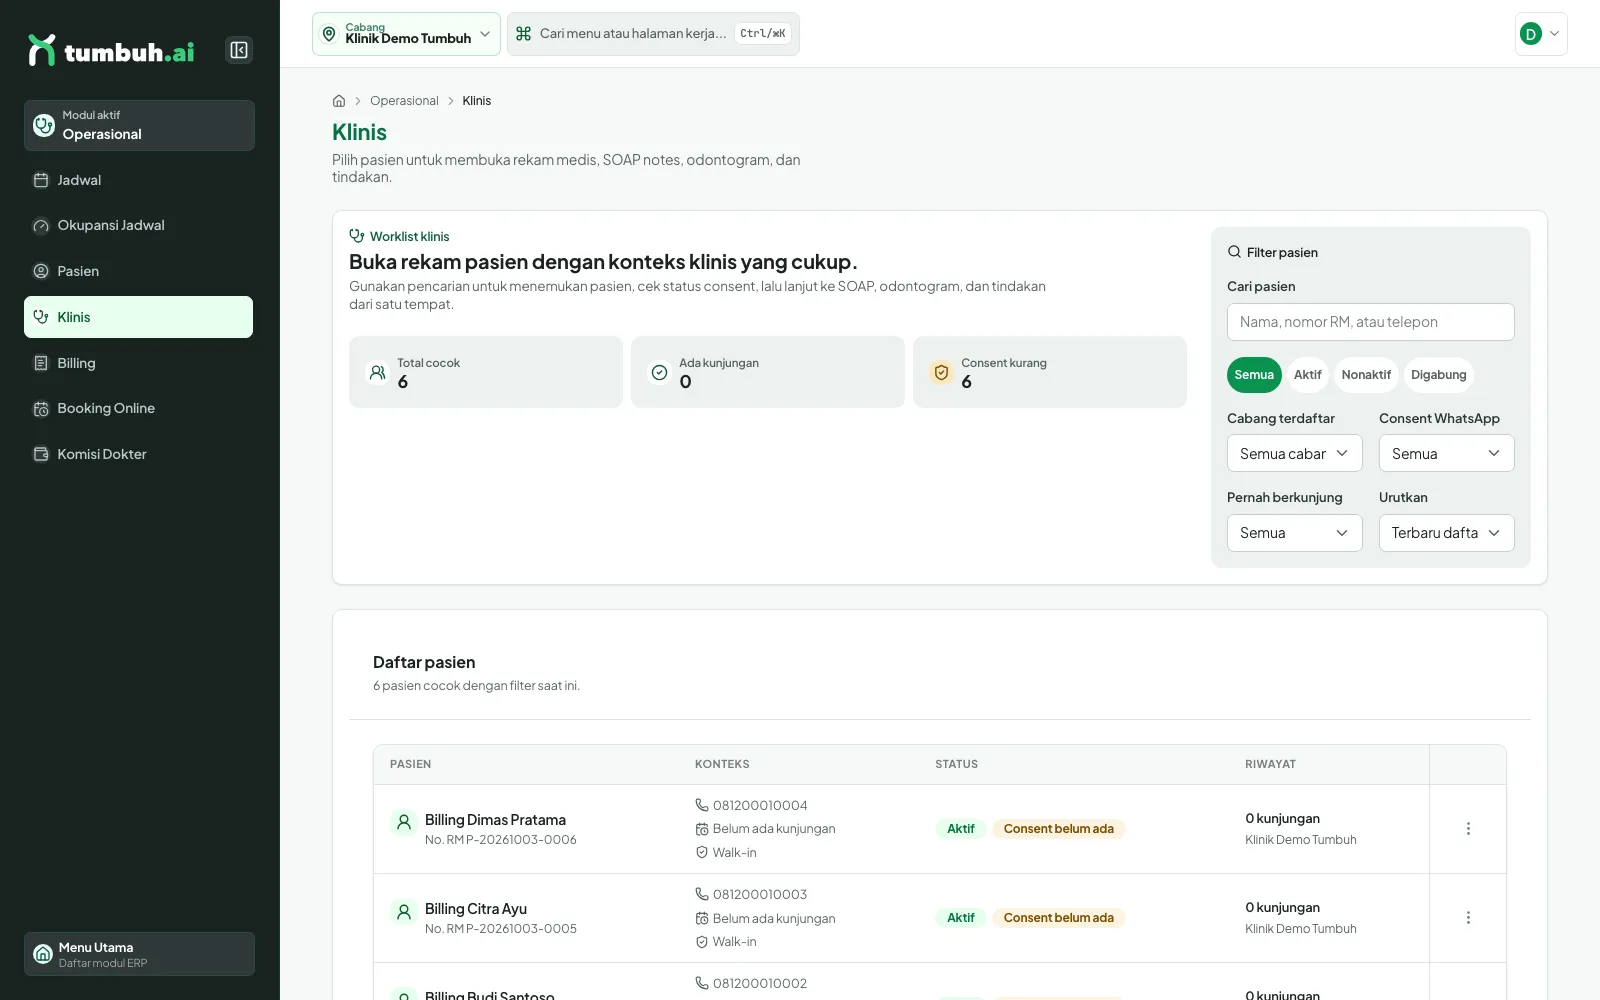Expand the Consent WhatsApp dropdown
Image resolution: width=1600 pixels, height=1000 pixels.
pos(1446,453)
